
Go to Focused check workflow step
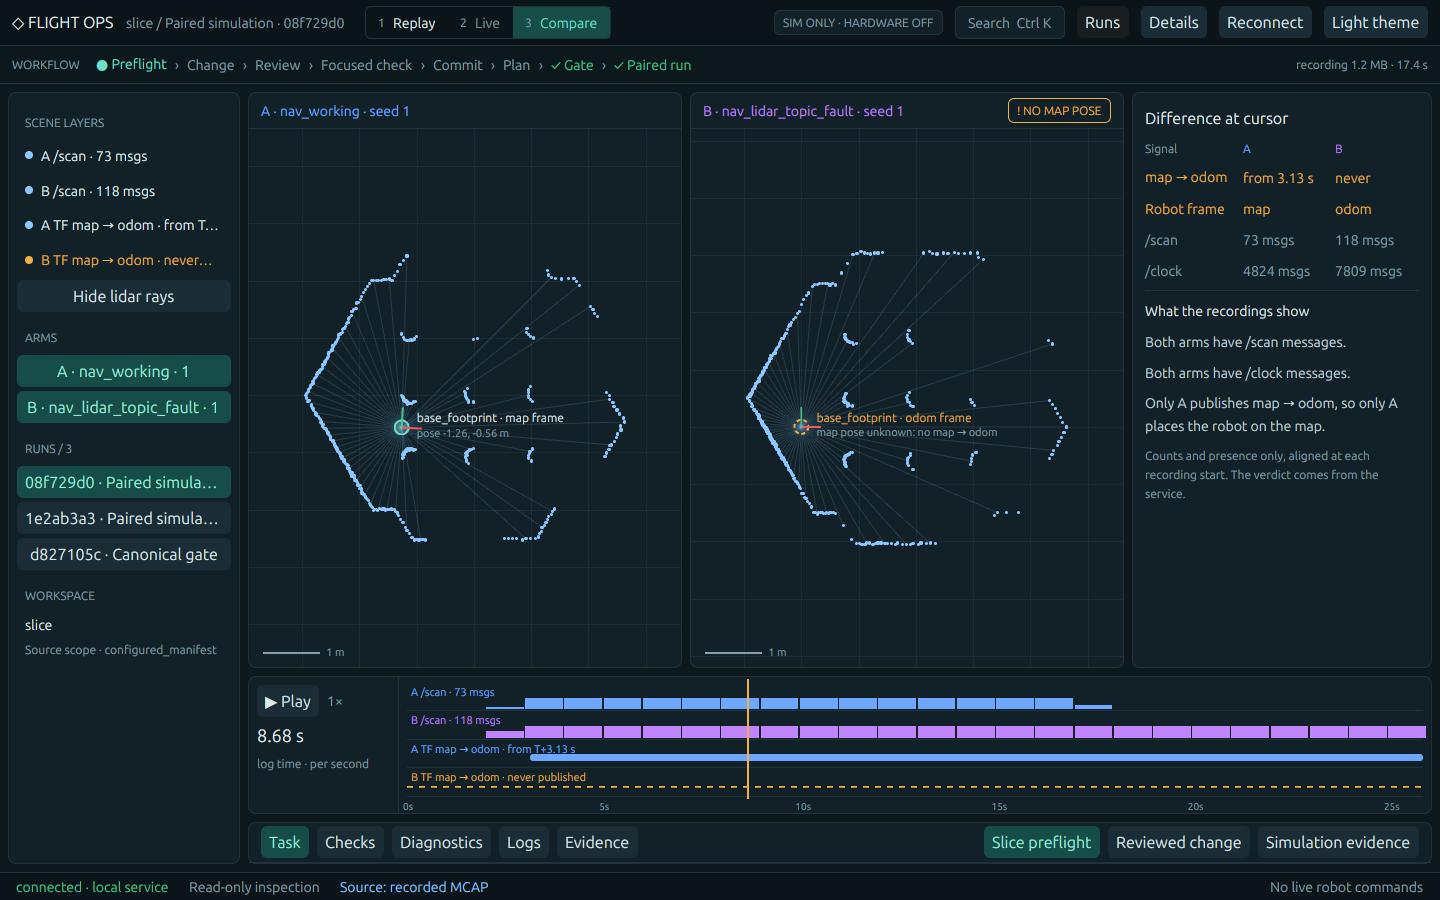coord(366,65)
